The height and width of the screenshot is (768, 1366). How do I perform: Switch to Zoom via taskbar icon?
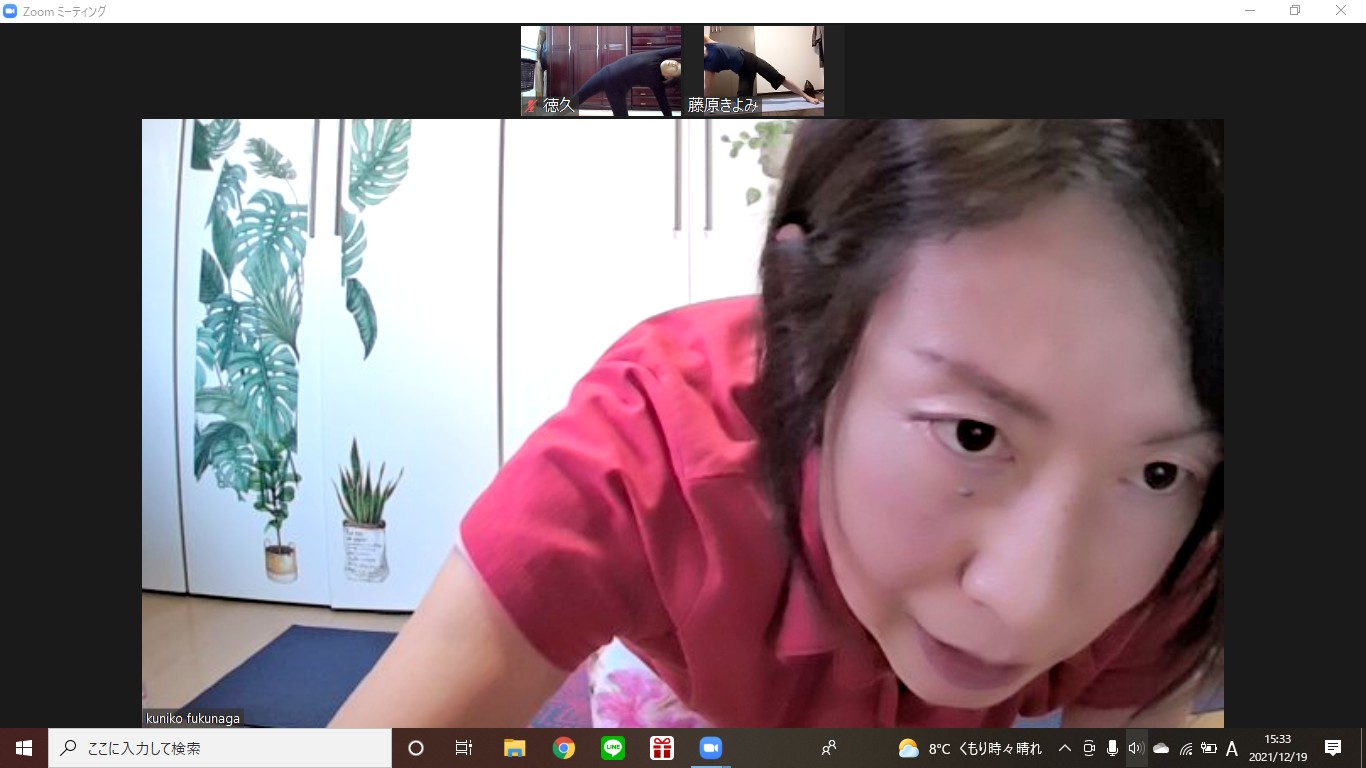(x=711, y=748)
